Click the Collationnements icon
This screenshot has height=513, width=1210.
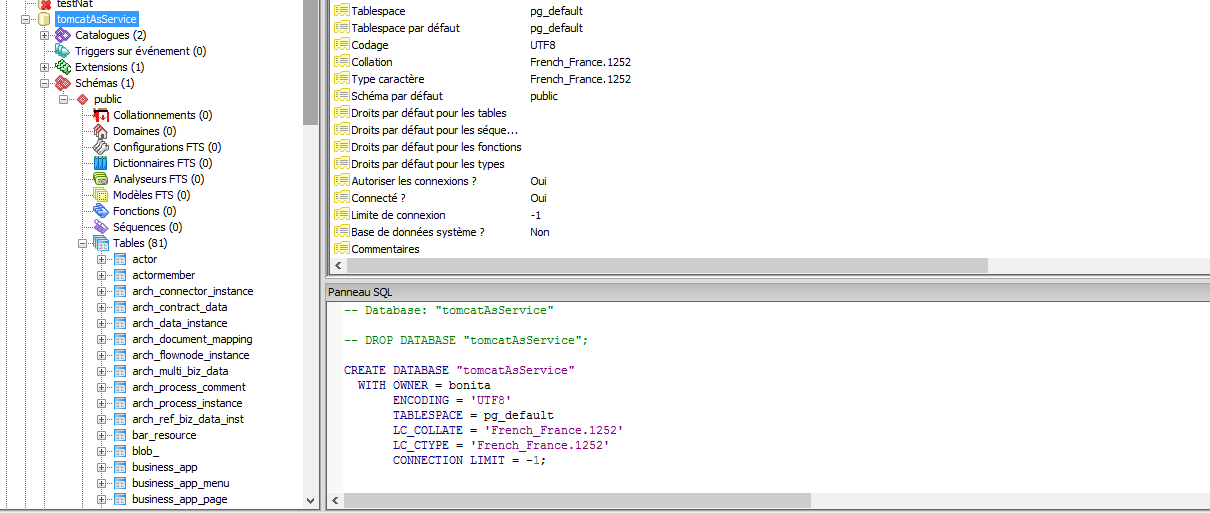[x=100, y=115]
